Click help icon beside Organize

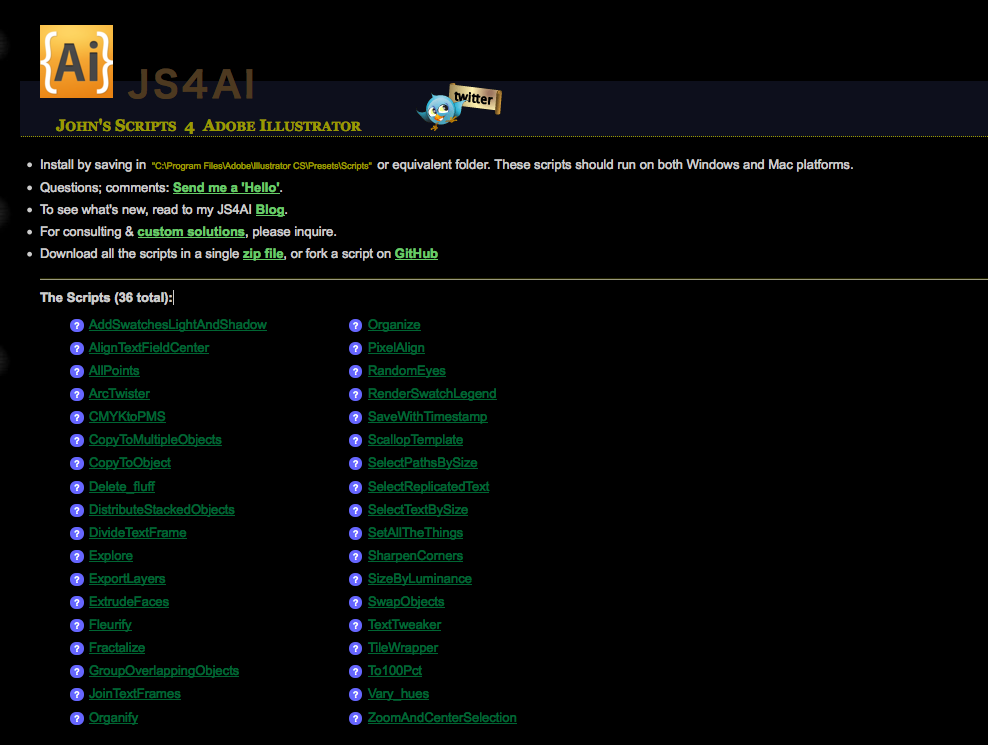click(x=356, y=325)
